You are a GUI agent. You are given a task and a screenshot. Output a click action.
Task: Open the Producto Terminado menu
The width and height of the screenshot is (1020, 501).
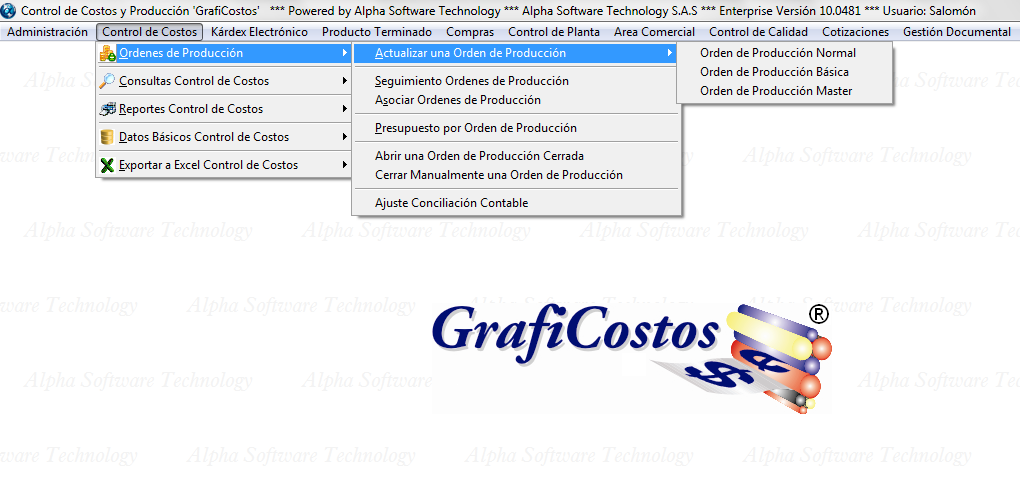(x=377, y=32)
